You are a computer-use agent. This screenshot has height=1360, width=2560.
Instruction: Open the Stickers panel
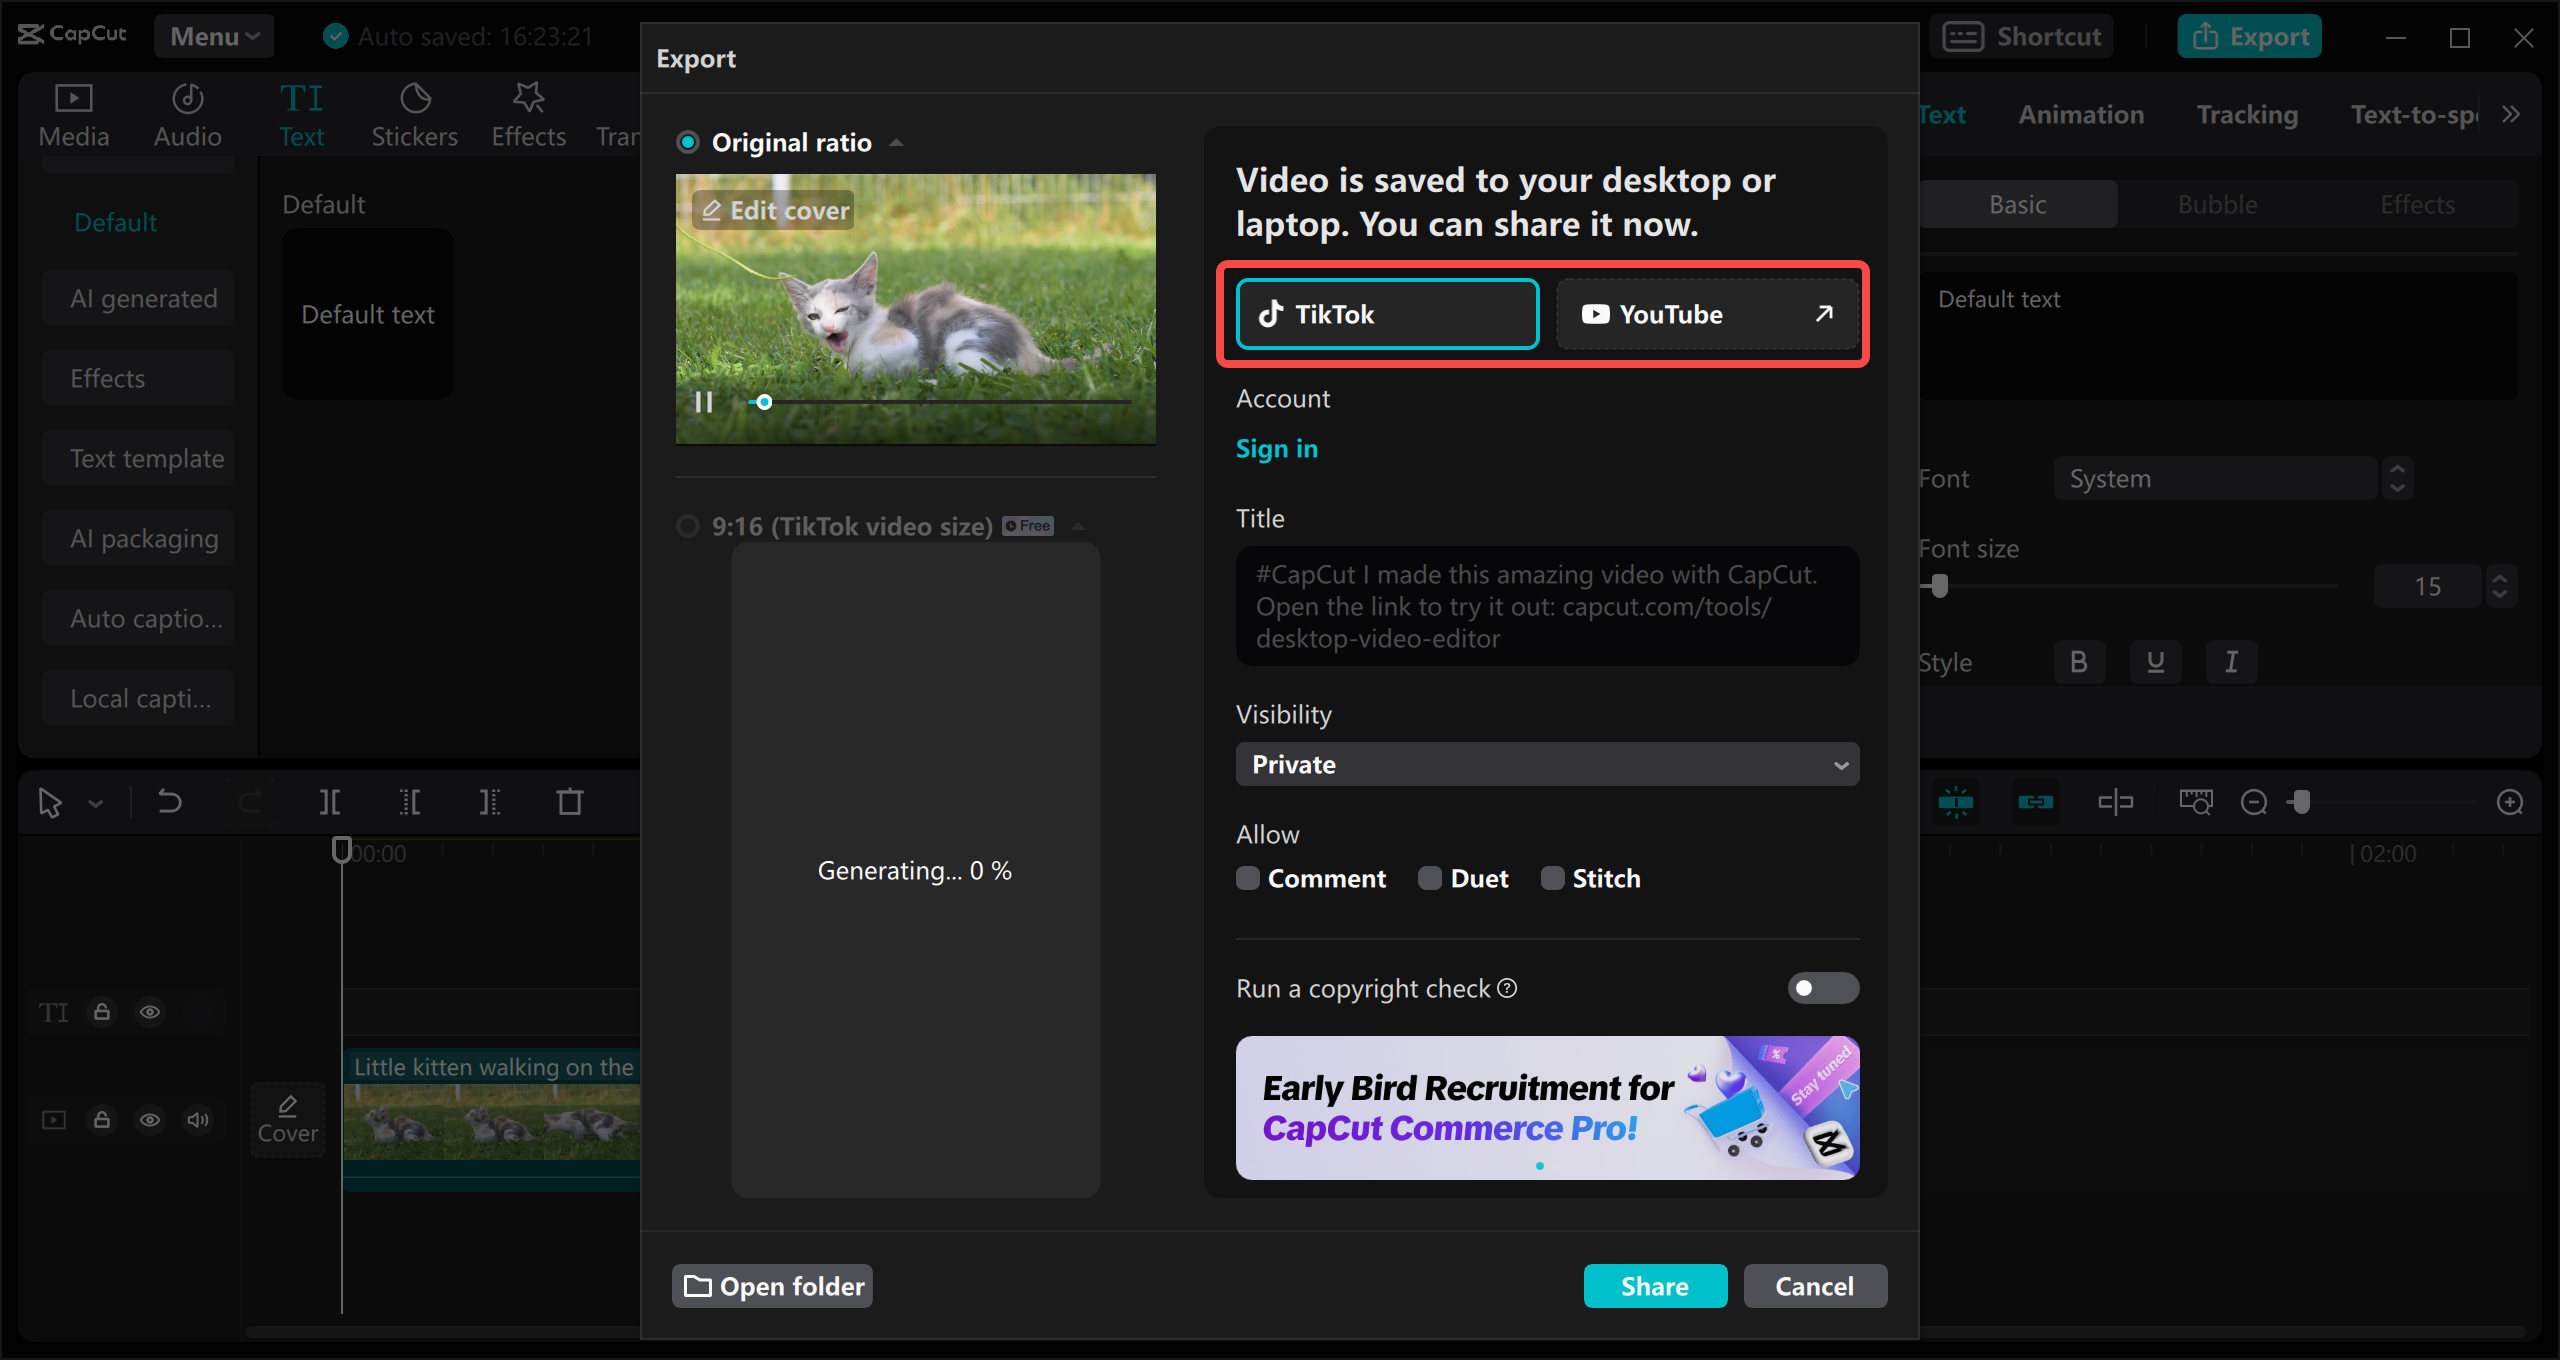414,116
